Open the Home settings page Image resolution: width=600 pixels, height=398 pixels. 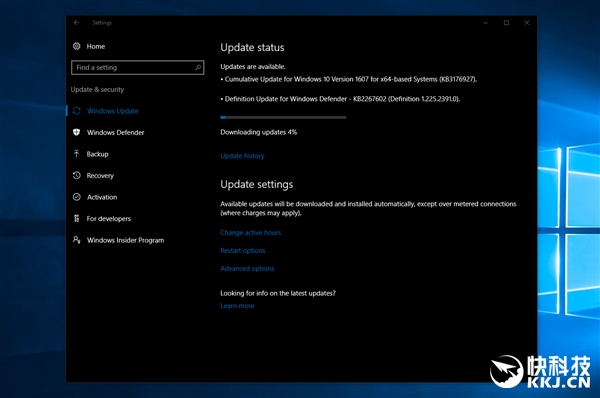click(x=96, y=46)
